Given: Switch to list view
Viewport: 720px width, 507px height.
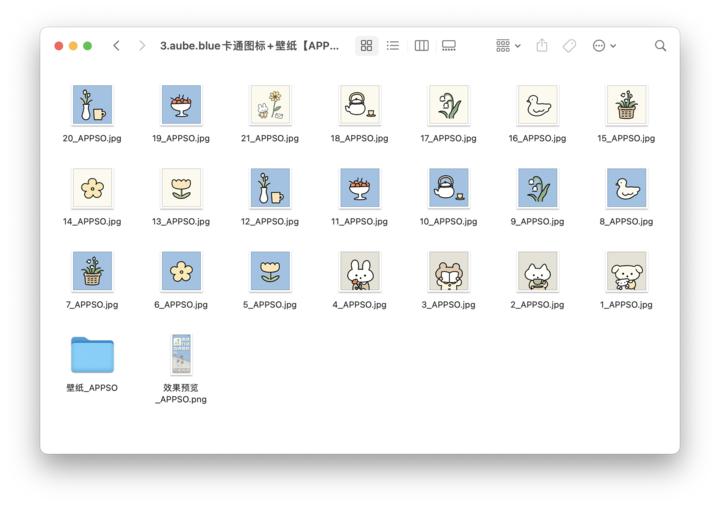Looking at the screenshot, I should point(393,46).
